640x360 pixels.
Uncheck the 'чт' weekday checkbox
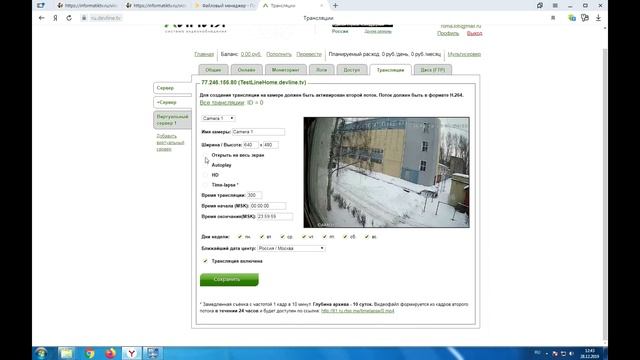pos(304,237)
